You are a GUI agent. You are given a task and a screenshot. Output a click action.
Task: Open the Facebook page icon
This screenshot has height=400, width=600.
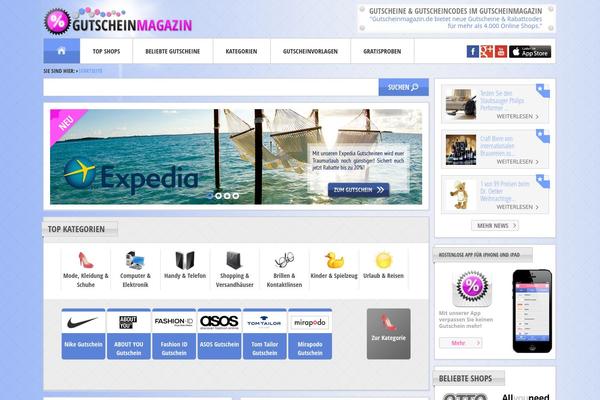point(473,51)
